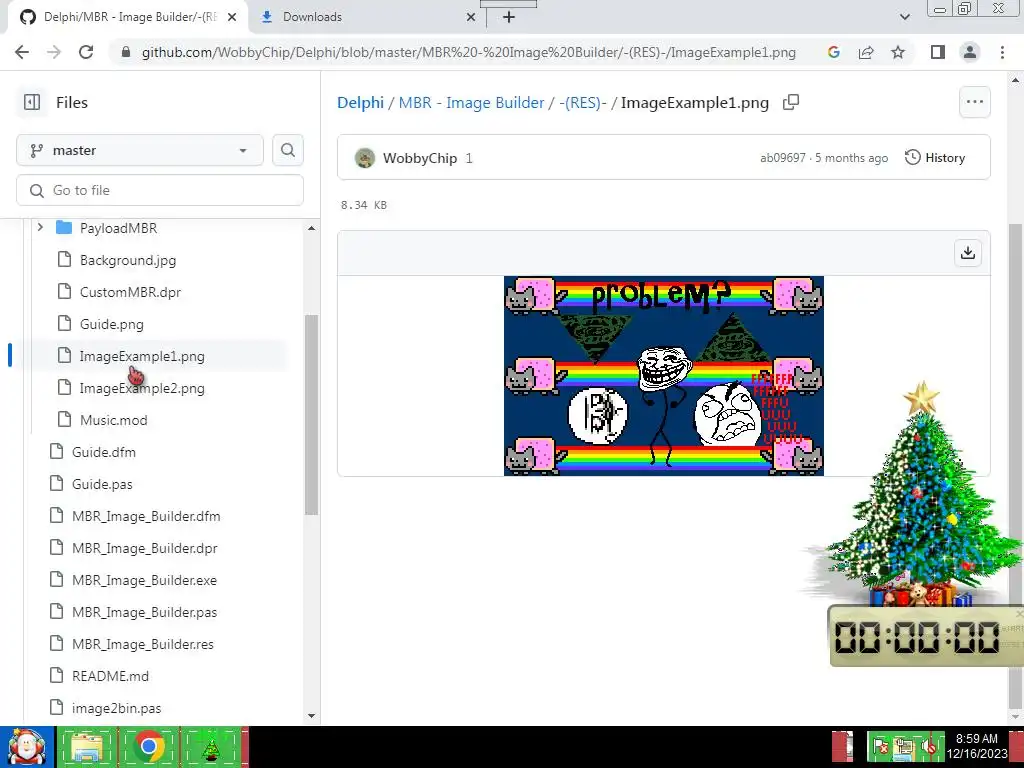This screenshot has width=1024, height=768.
Task: Open File Explorer from the taskbar
Action: pos(87,747)
